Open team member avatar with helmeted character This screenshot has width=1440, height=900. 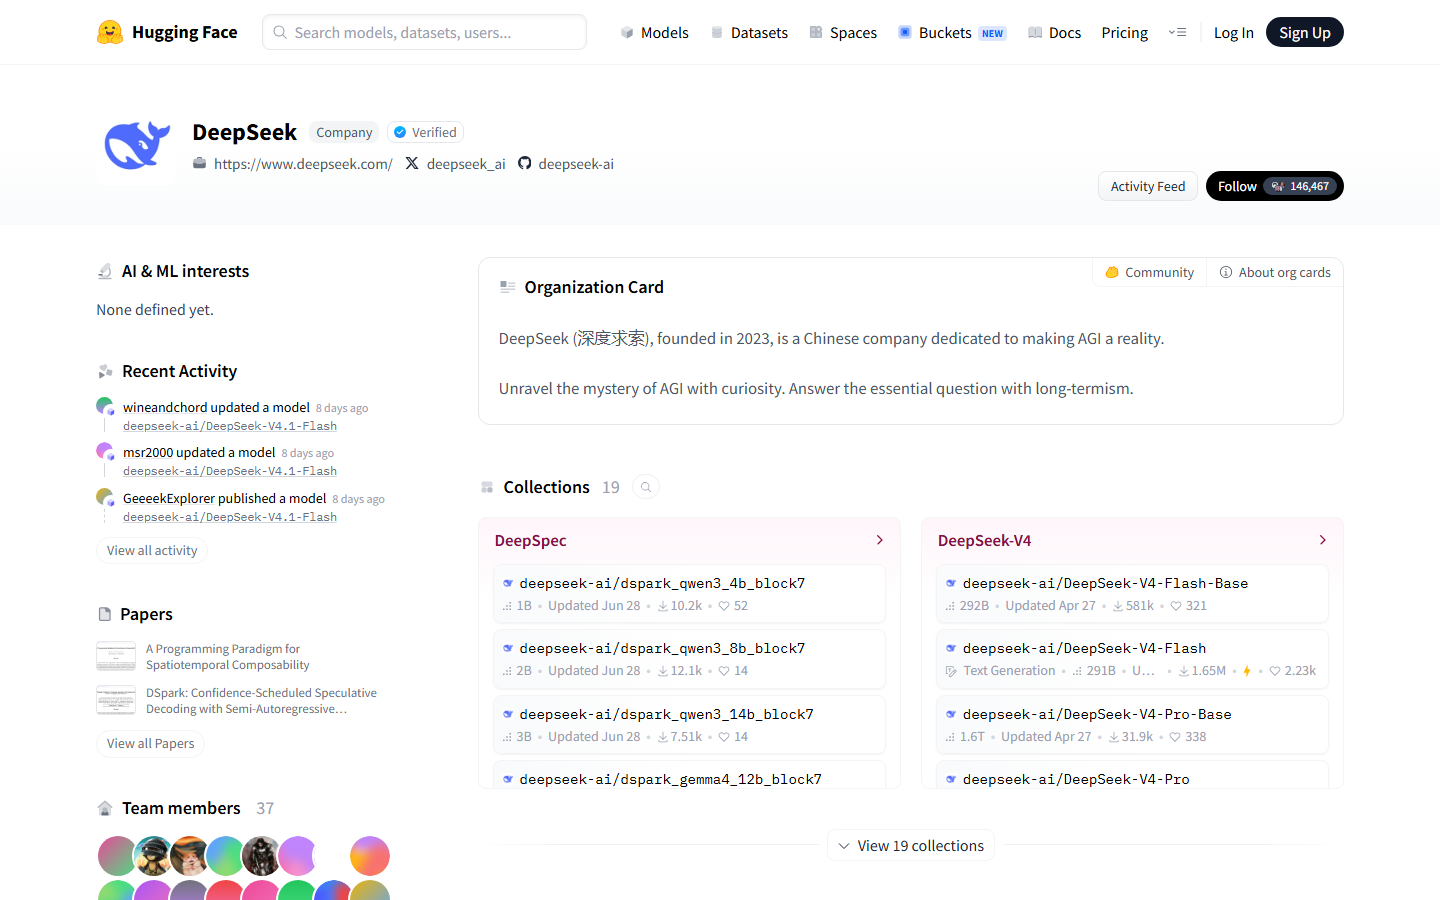(153, 856)
